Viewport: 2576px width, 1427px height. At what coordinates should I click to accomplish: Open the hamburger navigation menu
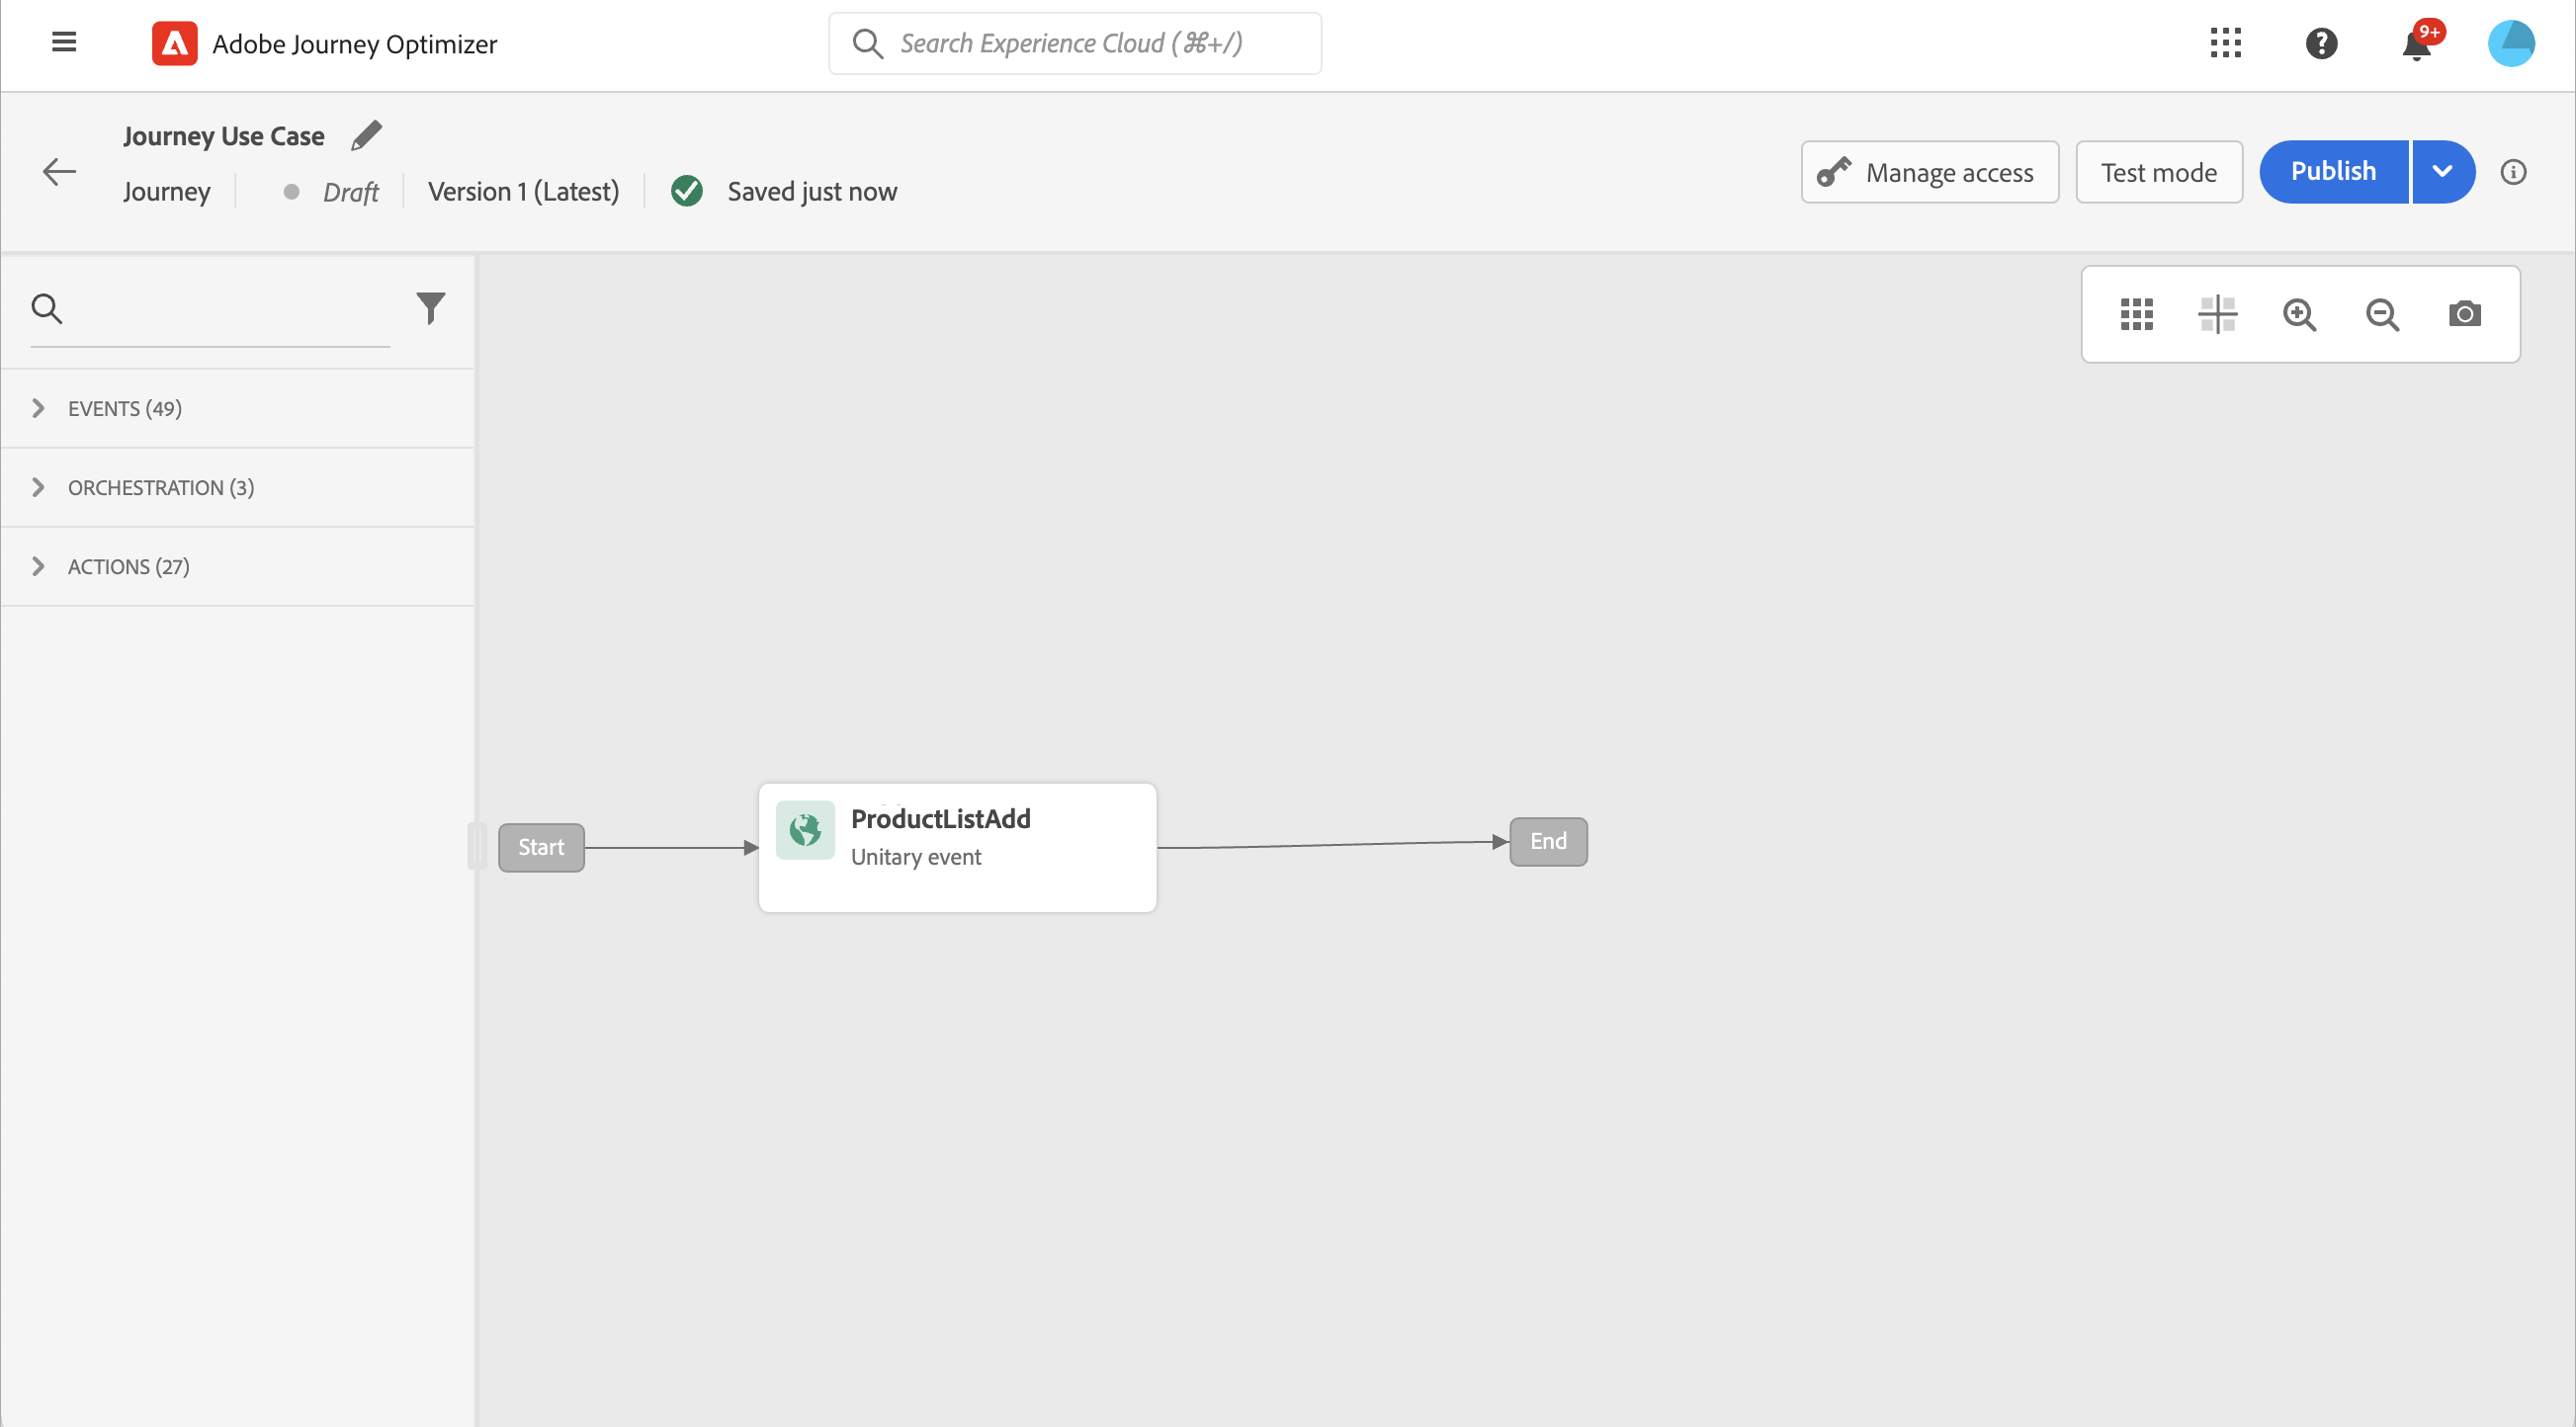[64, 42]
